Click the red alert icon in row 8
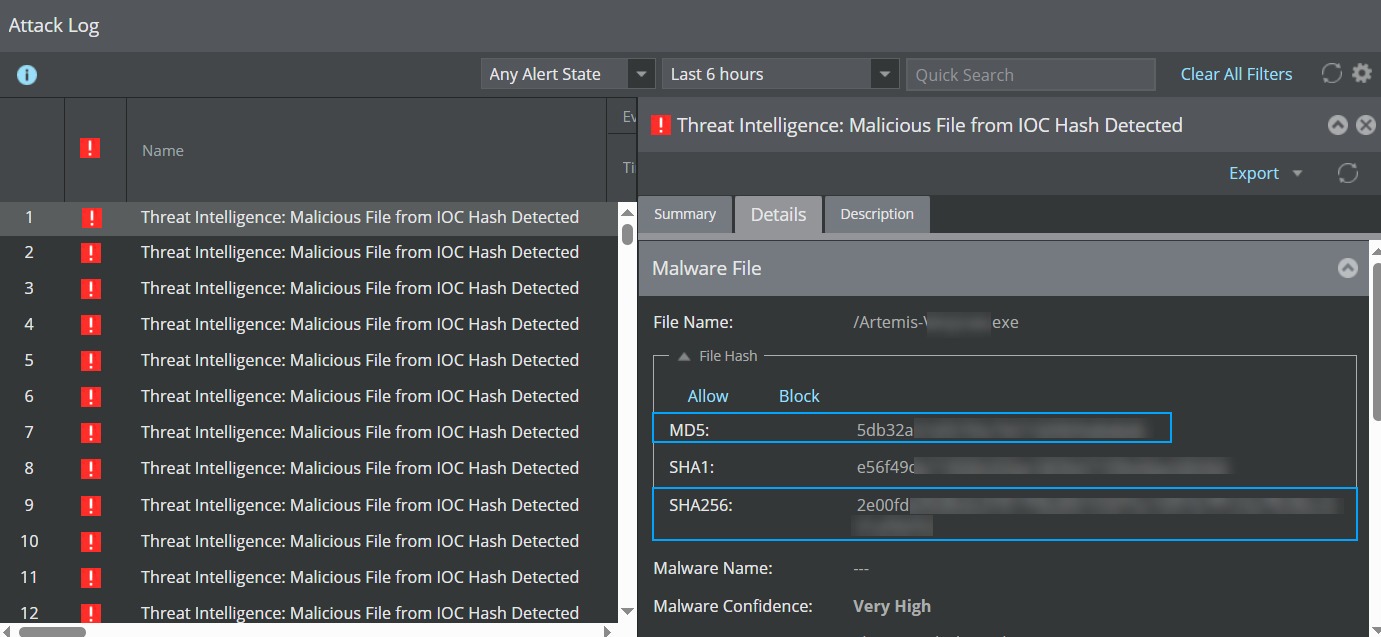The width and height of the screenshot is (1381, 637). [90, 468]
